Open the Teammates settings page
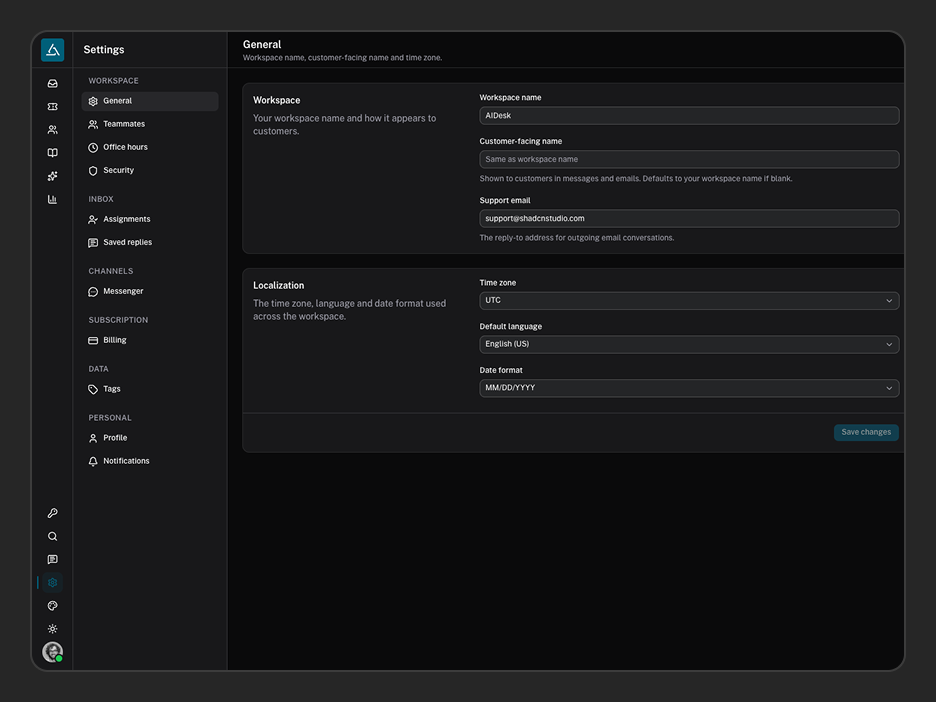The height and width of the screenshot is (702, 936). pyautogui.click(x=150, y=124)
